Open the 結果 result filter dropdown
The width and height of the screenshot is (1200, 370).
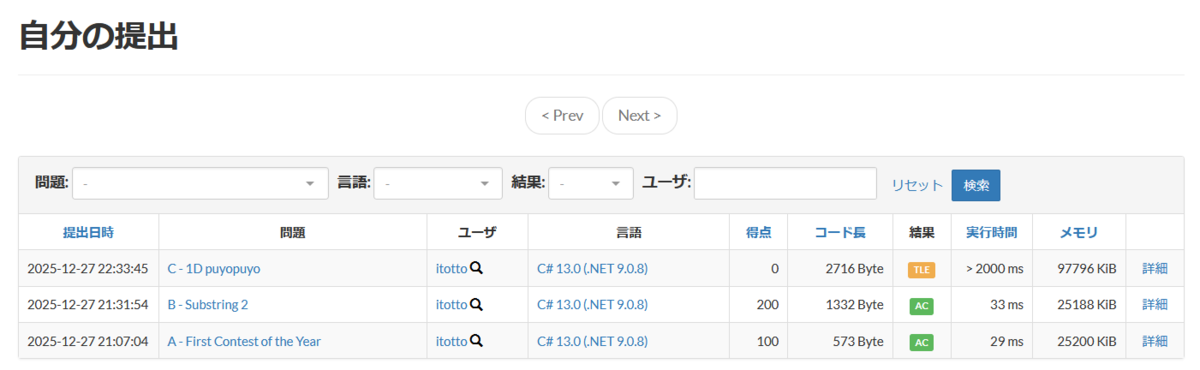click(x=591, y=184)
